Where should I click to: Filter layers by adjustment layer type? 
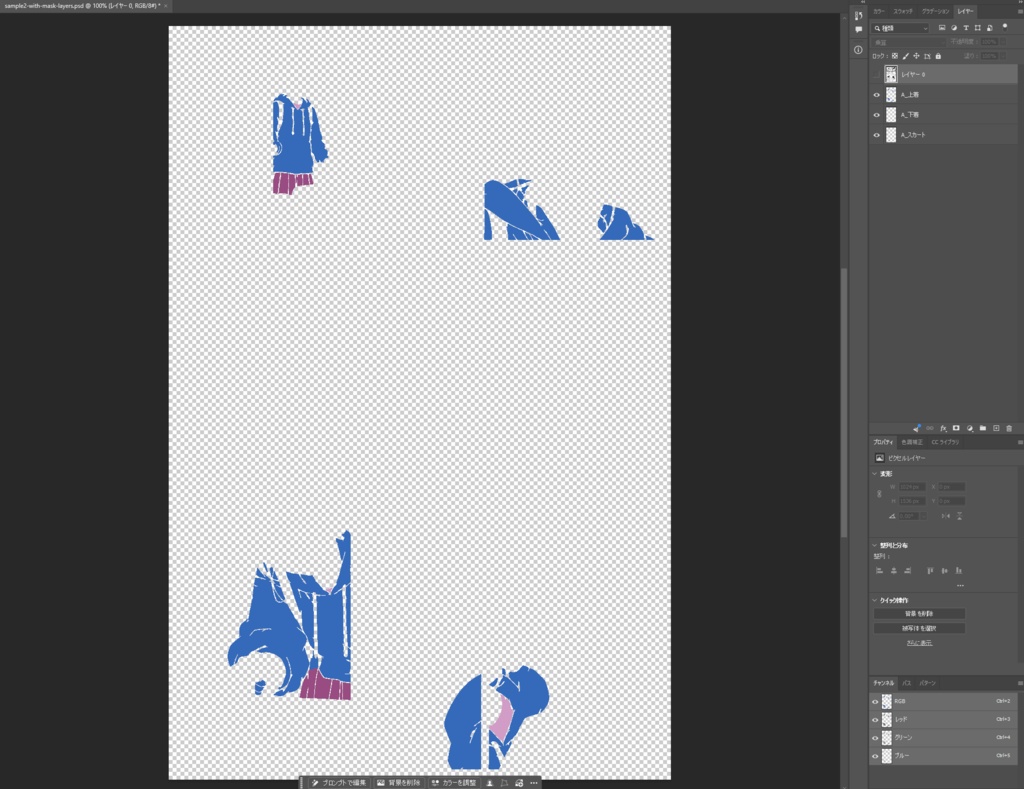click(x=954, y=28)
